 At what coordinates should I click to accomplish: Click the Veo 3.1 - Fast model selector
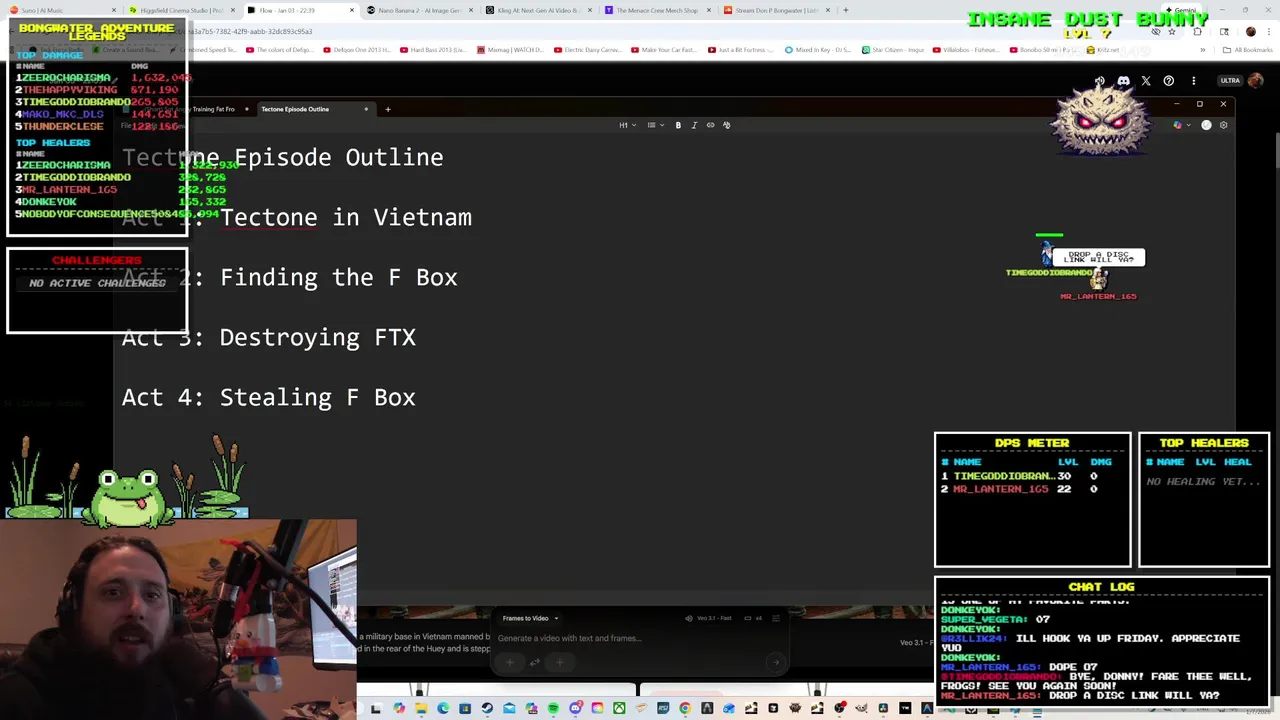(x=706, y=618)
